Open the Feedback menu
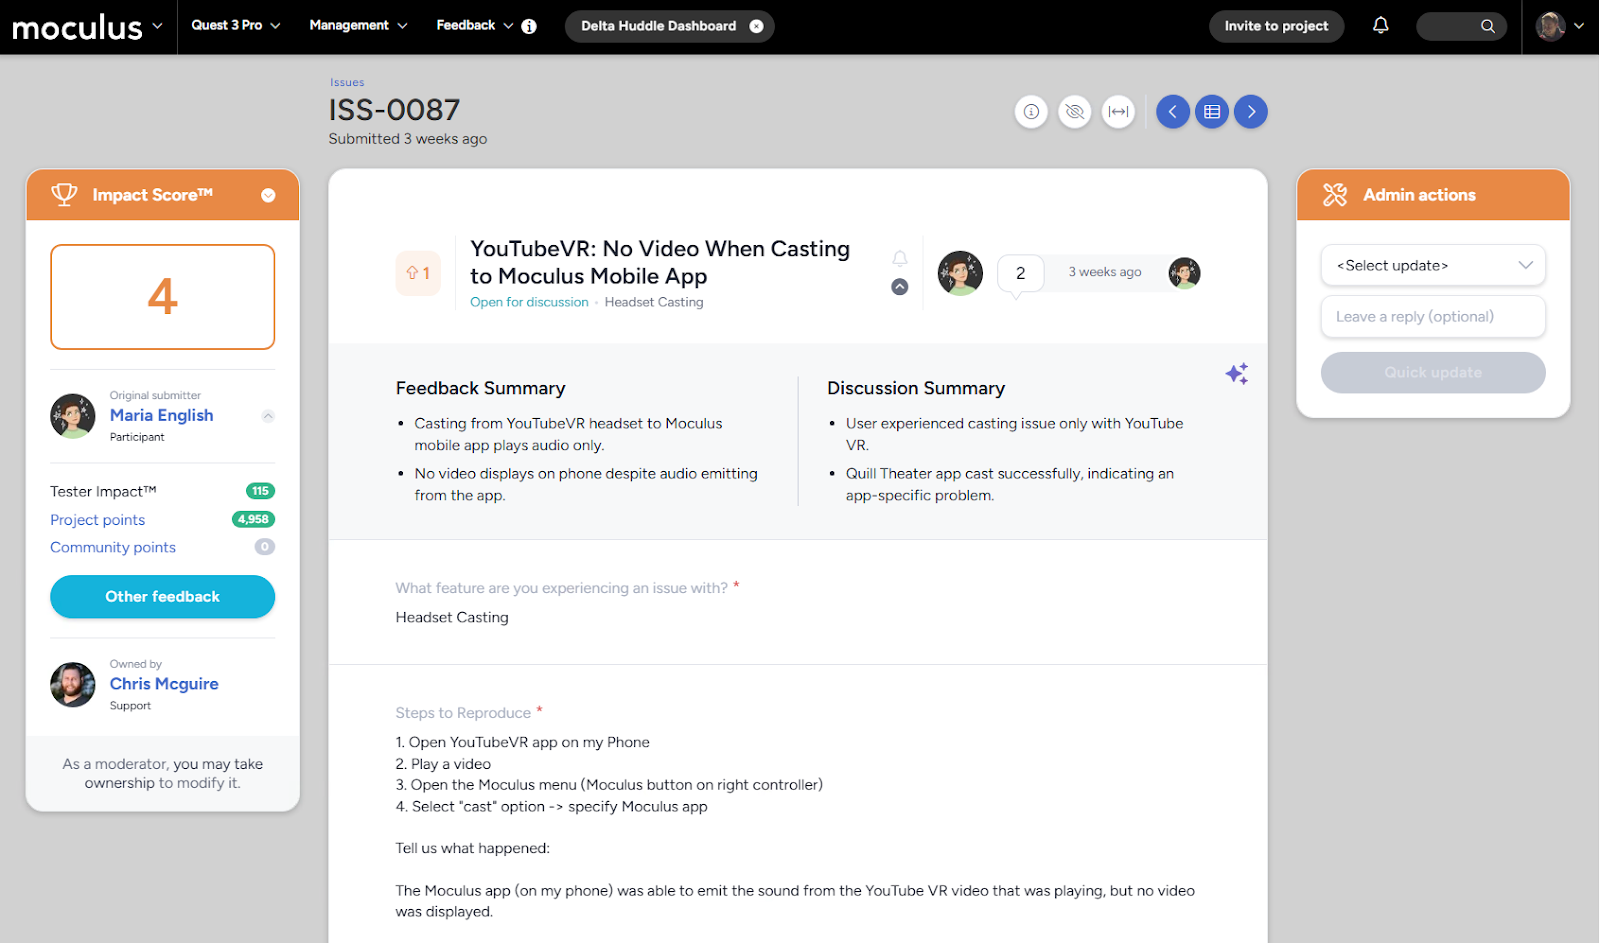 (474, 26)
